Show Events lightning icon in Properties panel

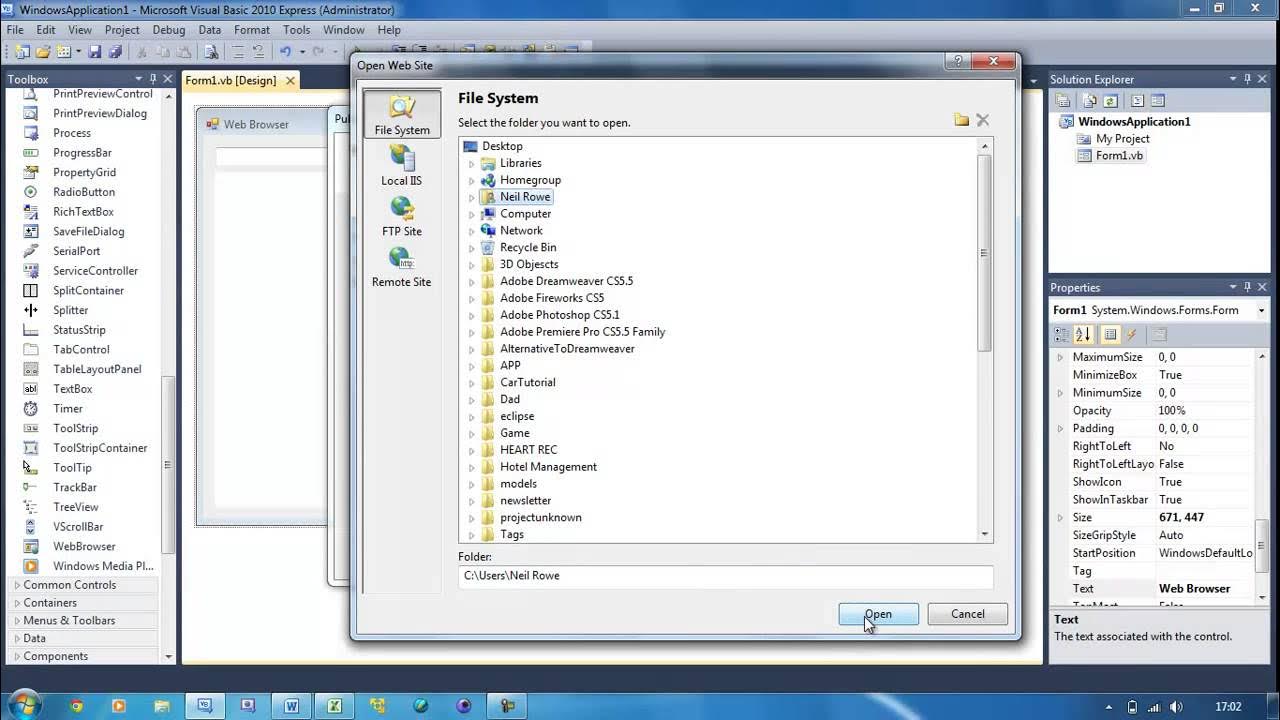(x=1132, y=335)
